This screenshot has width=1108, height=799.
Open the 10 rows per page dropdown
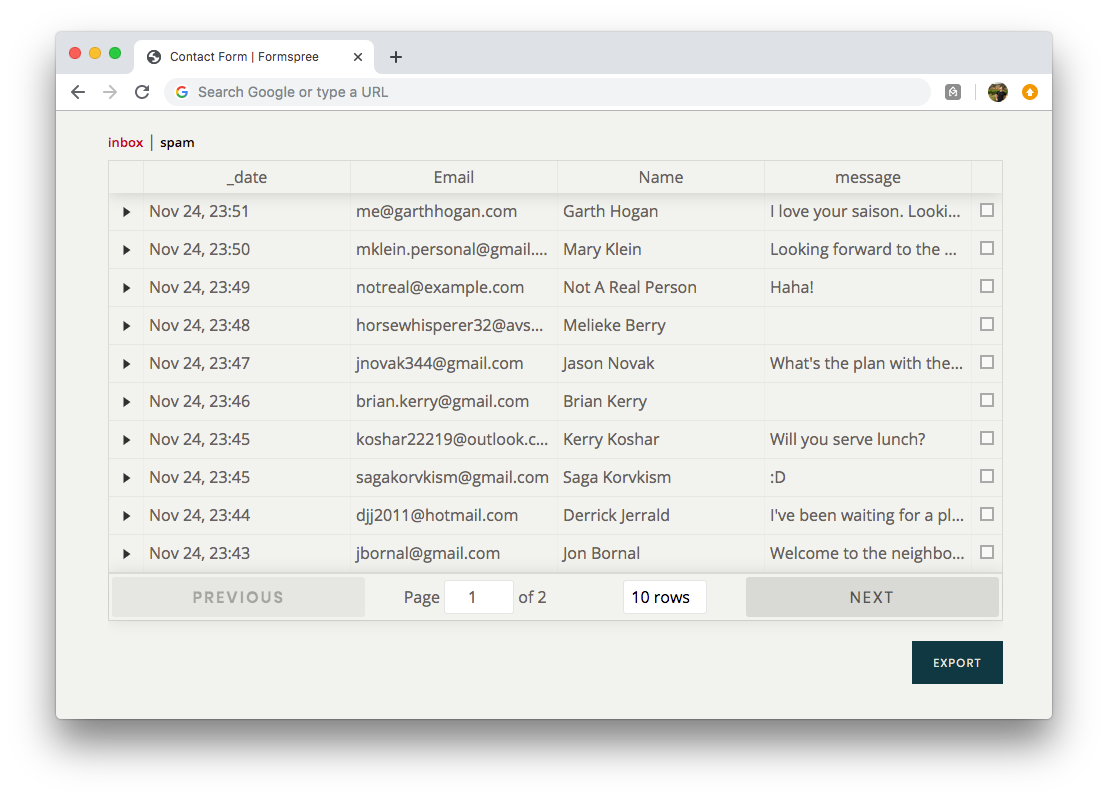(664, 596)
